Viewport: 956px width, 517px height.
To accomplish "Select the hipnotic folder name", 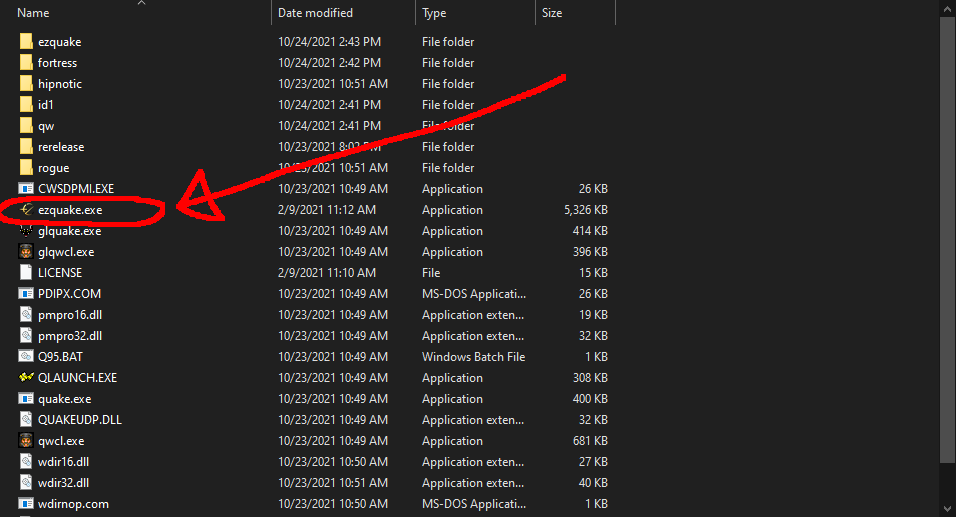I will click(x=60, y=84).
